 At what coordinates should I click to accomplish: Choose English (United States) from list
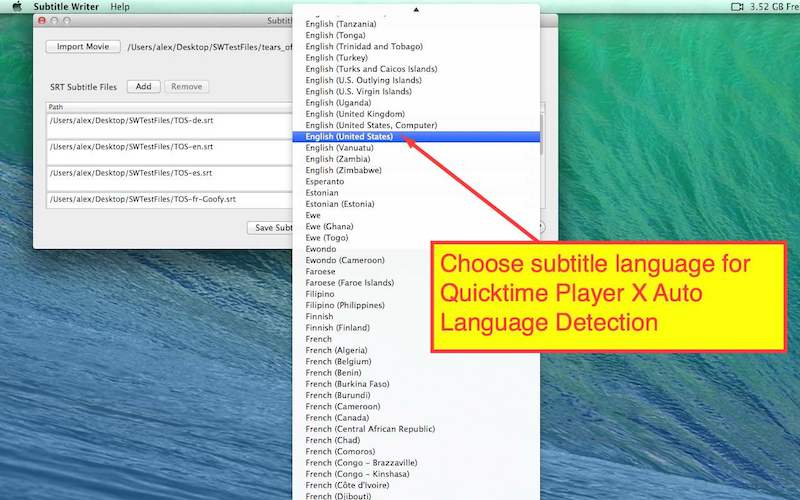[x=349, y=136]
